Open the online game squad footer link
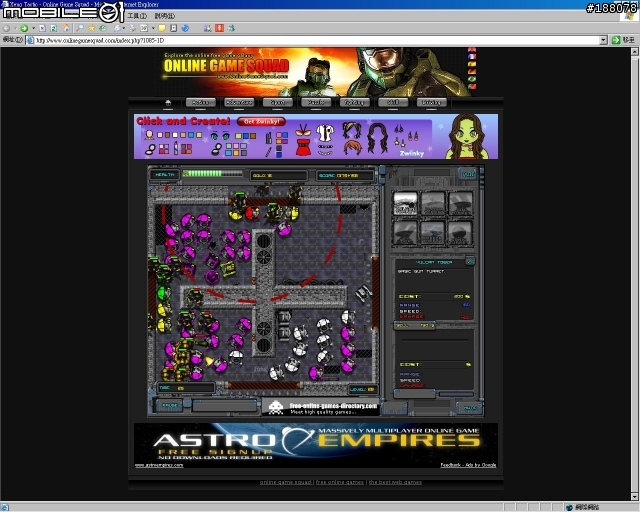 (x=285, y=482)
